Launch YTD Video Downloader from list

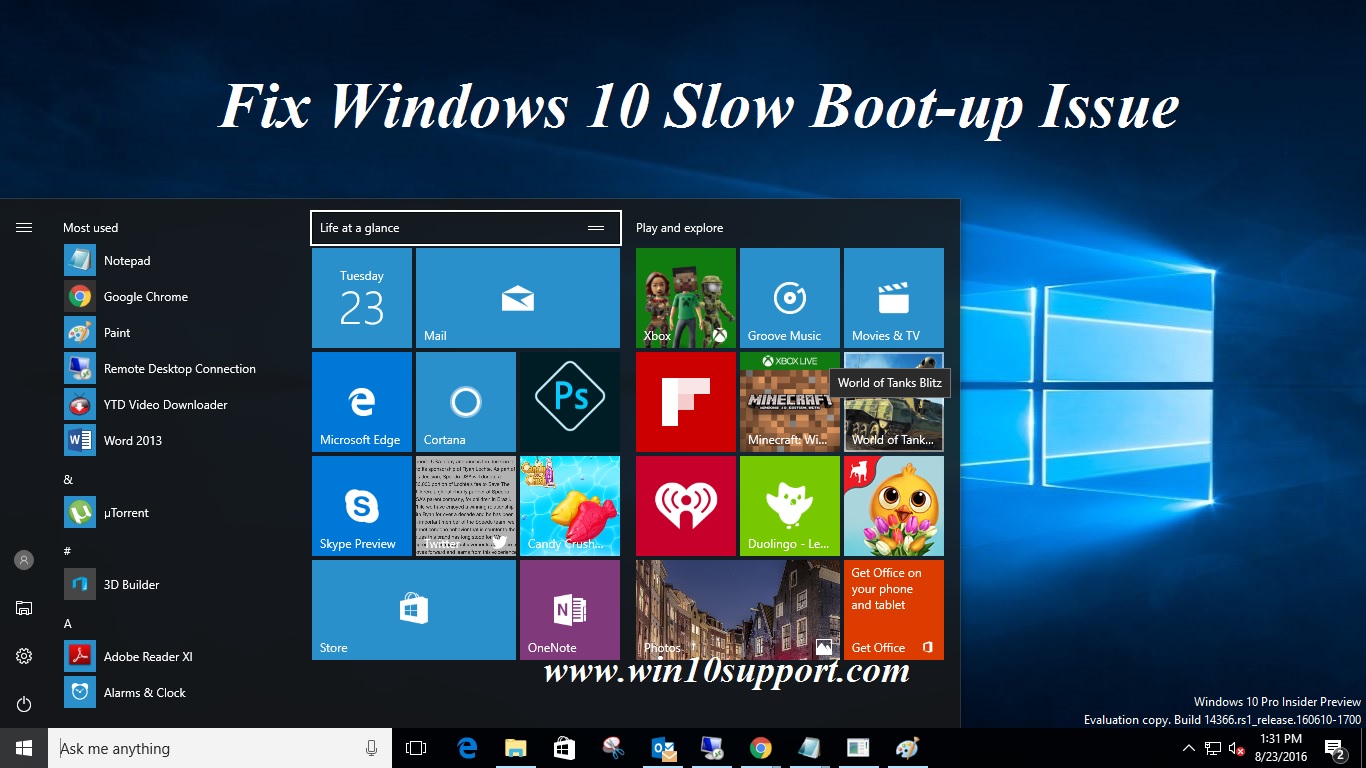click(180, 405)
